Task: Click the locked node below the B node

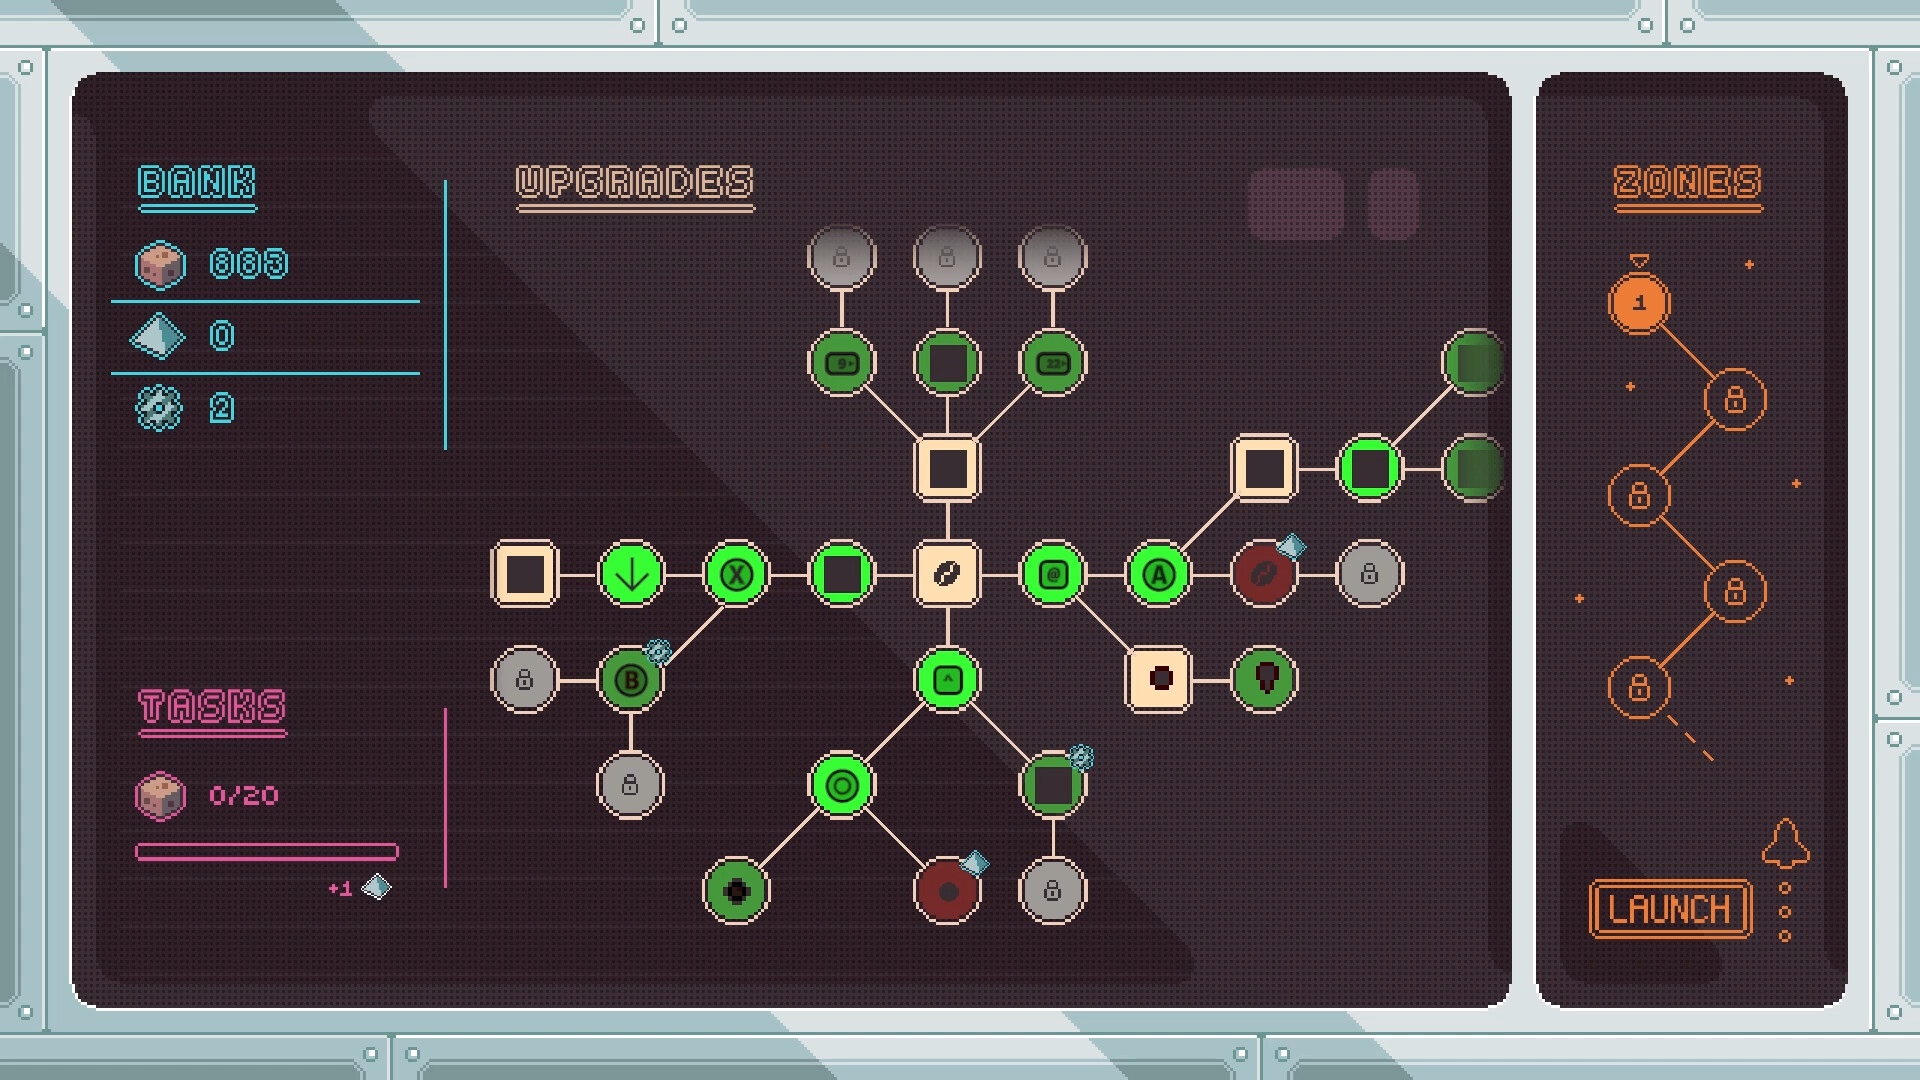Action: point(631,786)
